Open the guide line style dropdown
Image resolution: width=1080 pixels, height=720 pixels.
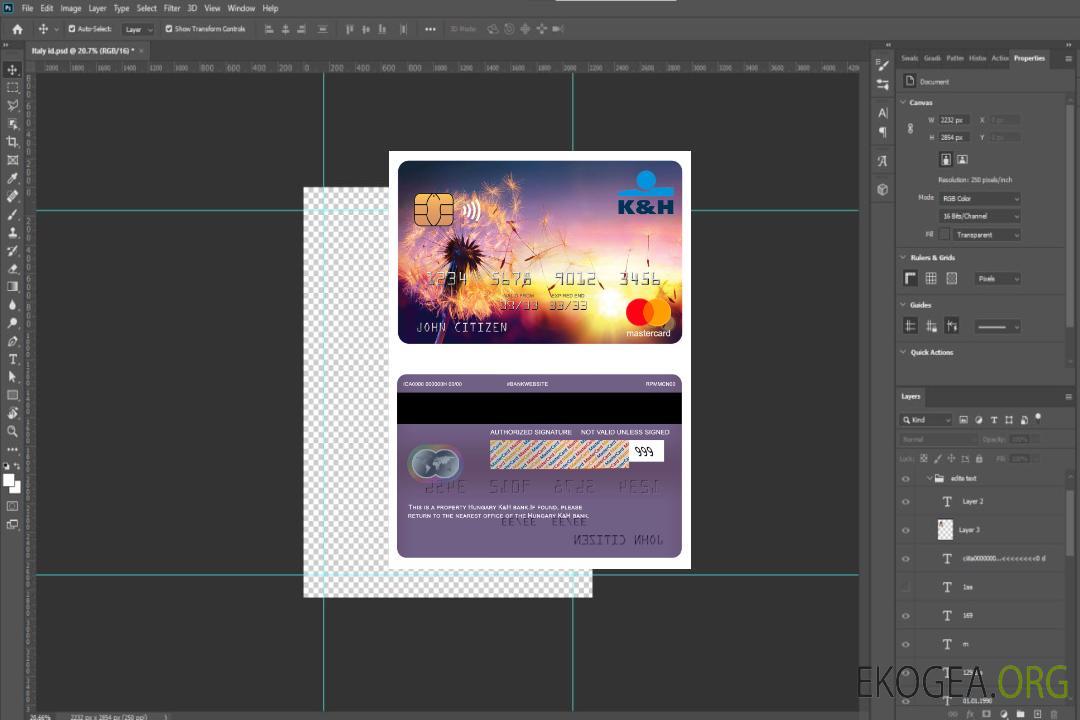(998, 327)
